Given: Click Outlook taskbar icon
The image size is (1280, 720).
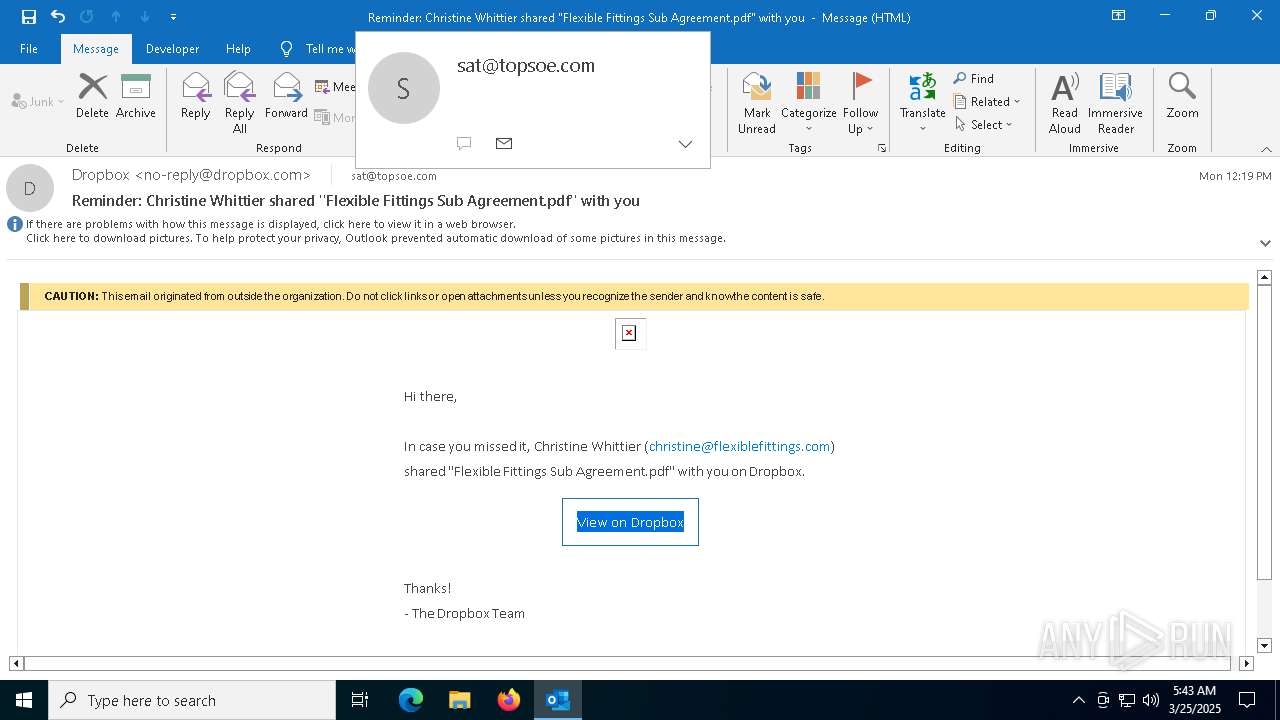Looking at the screenshot, I should pyautogui.click(x=558, y=700).
